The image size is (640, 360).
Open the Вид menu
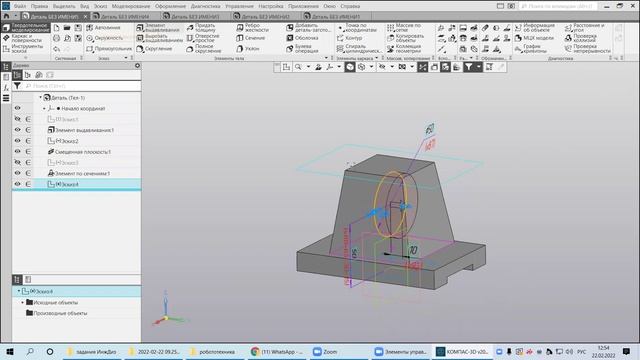point(84,6)
